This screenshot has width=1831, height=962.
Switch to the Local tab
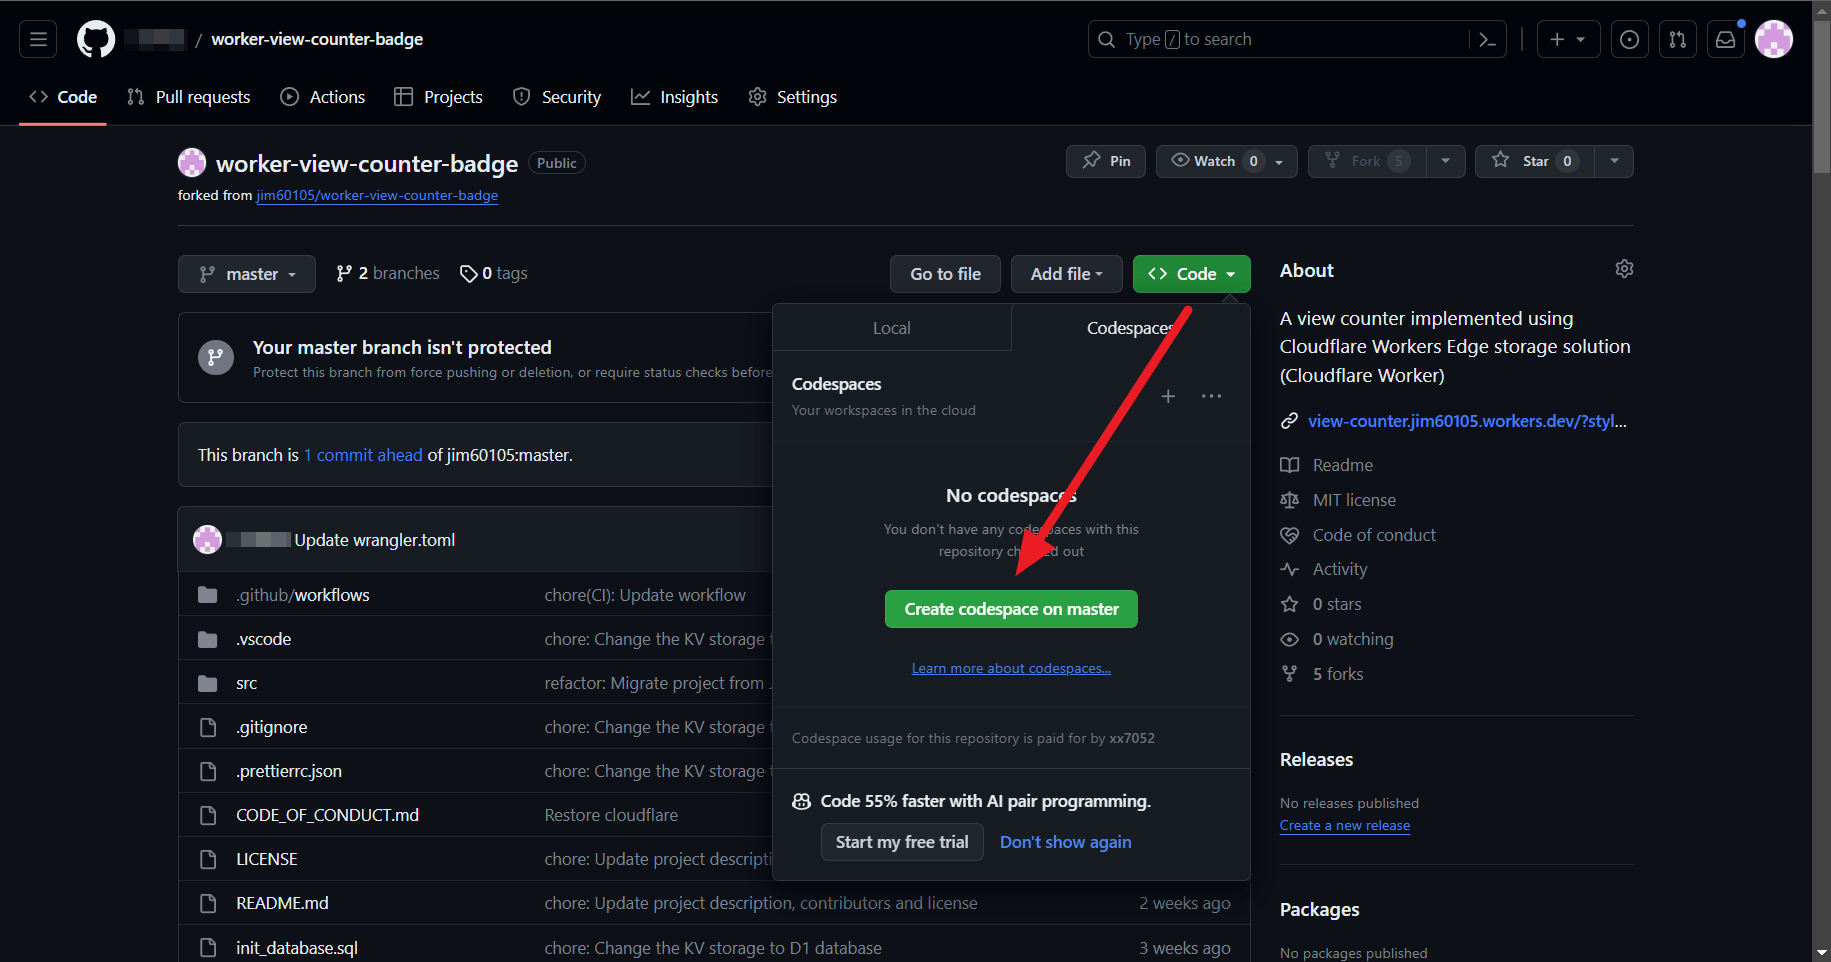pos(891,328)
